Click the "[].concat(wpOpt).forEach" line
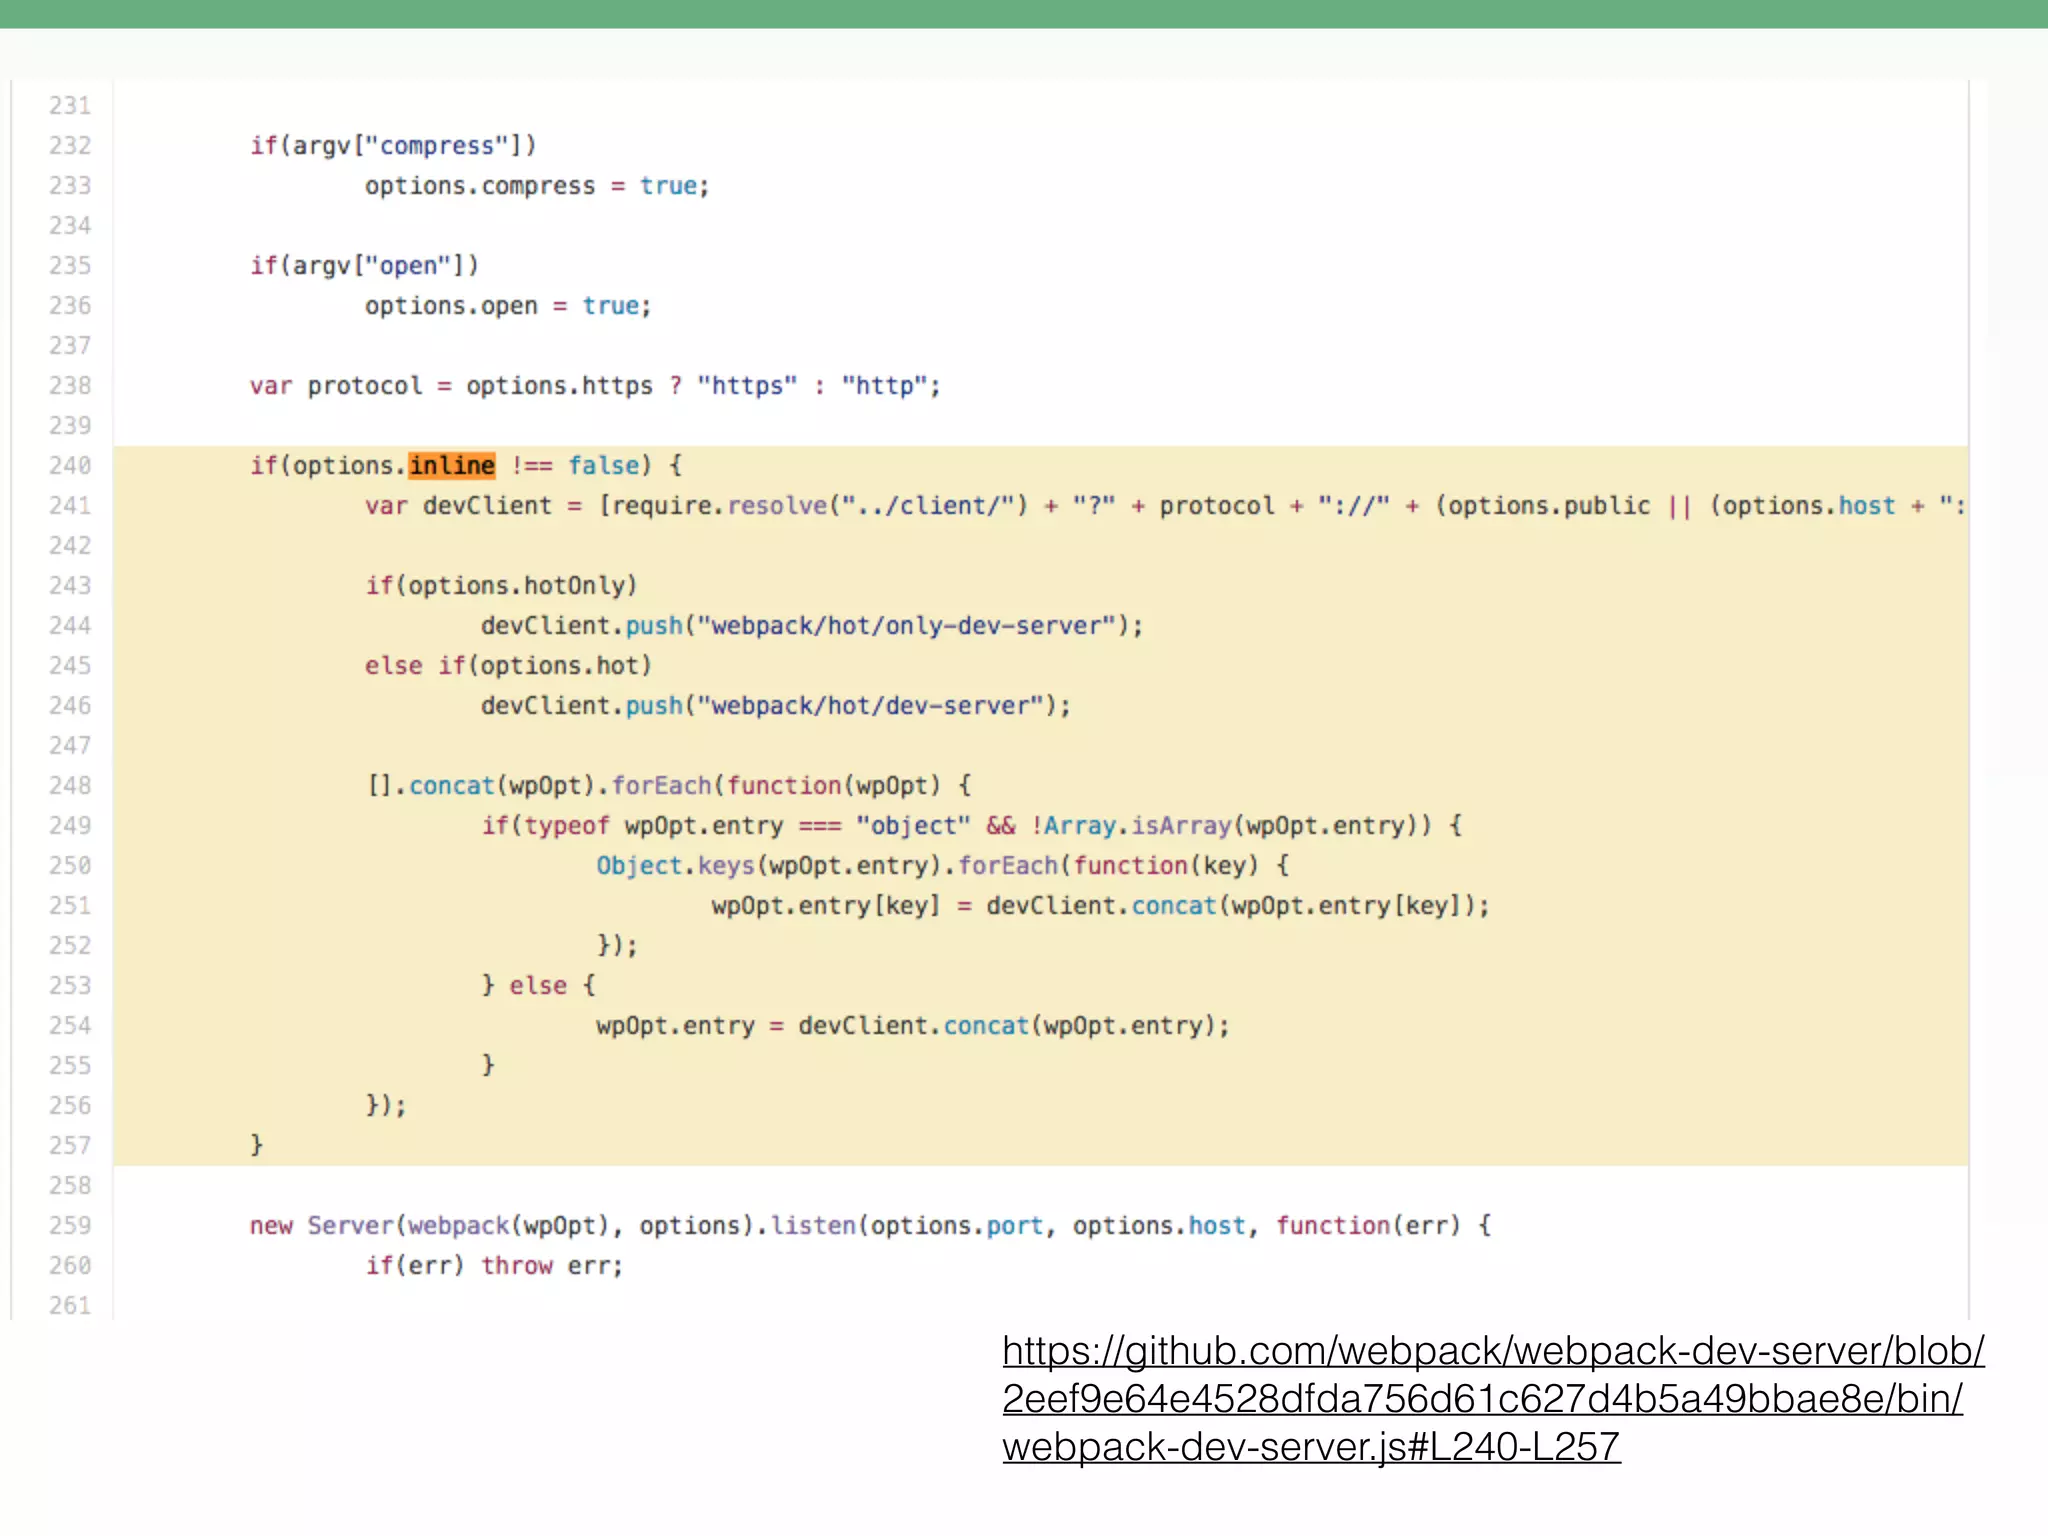 coord(668,786)
